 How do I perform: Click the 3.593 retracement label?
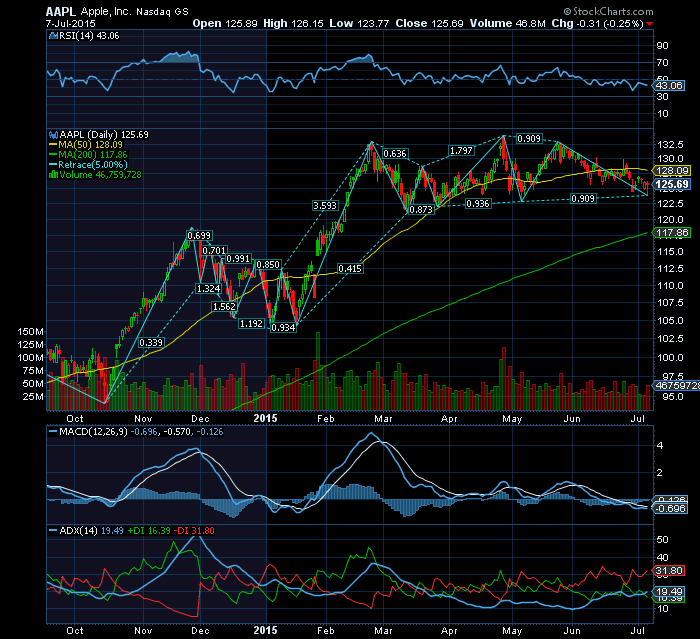(x=325, y=205)
